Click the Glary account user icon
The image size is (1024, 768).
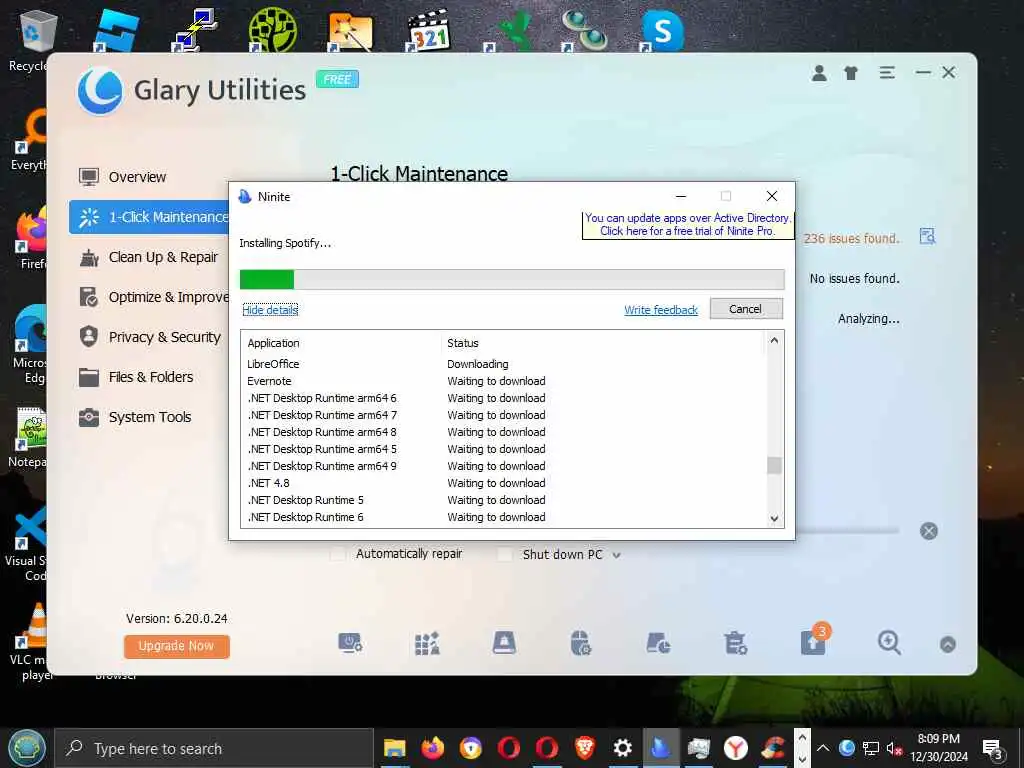pos(819,73)
